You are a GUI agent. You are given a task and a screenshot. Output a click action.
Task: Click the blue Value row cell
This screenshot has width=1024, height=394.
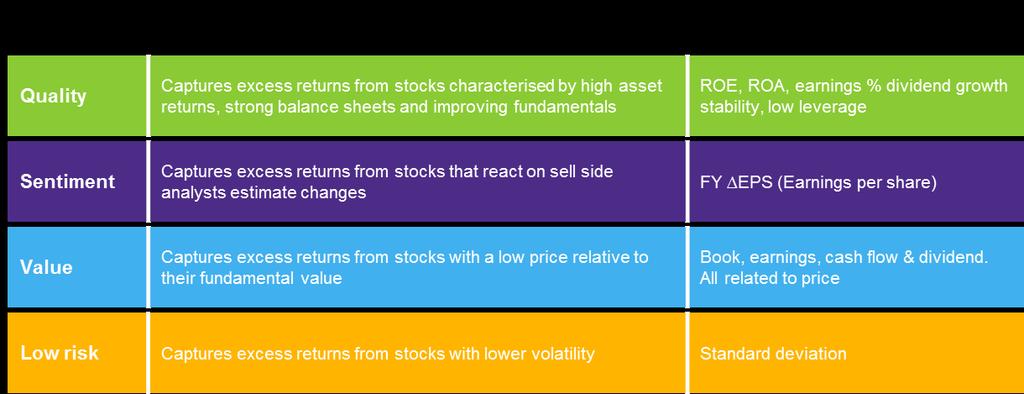[77, 267]
